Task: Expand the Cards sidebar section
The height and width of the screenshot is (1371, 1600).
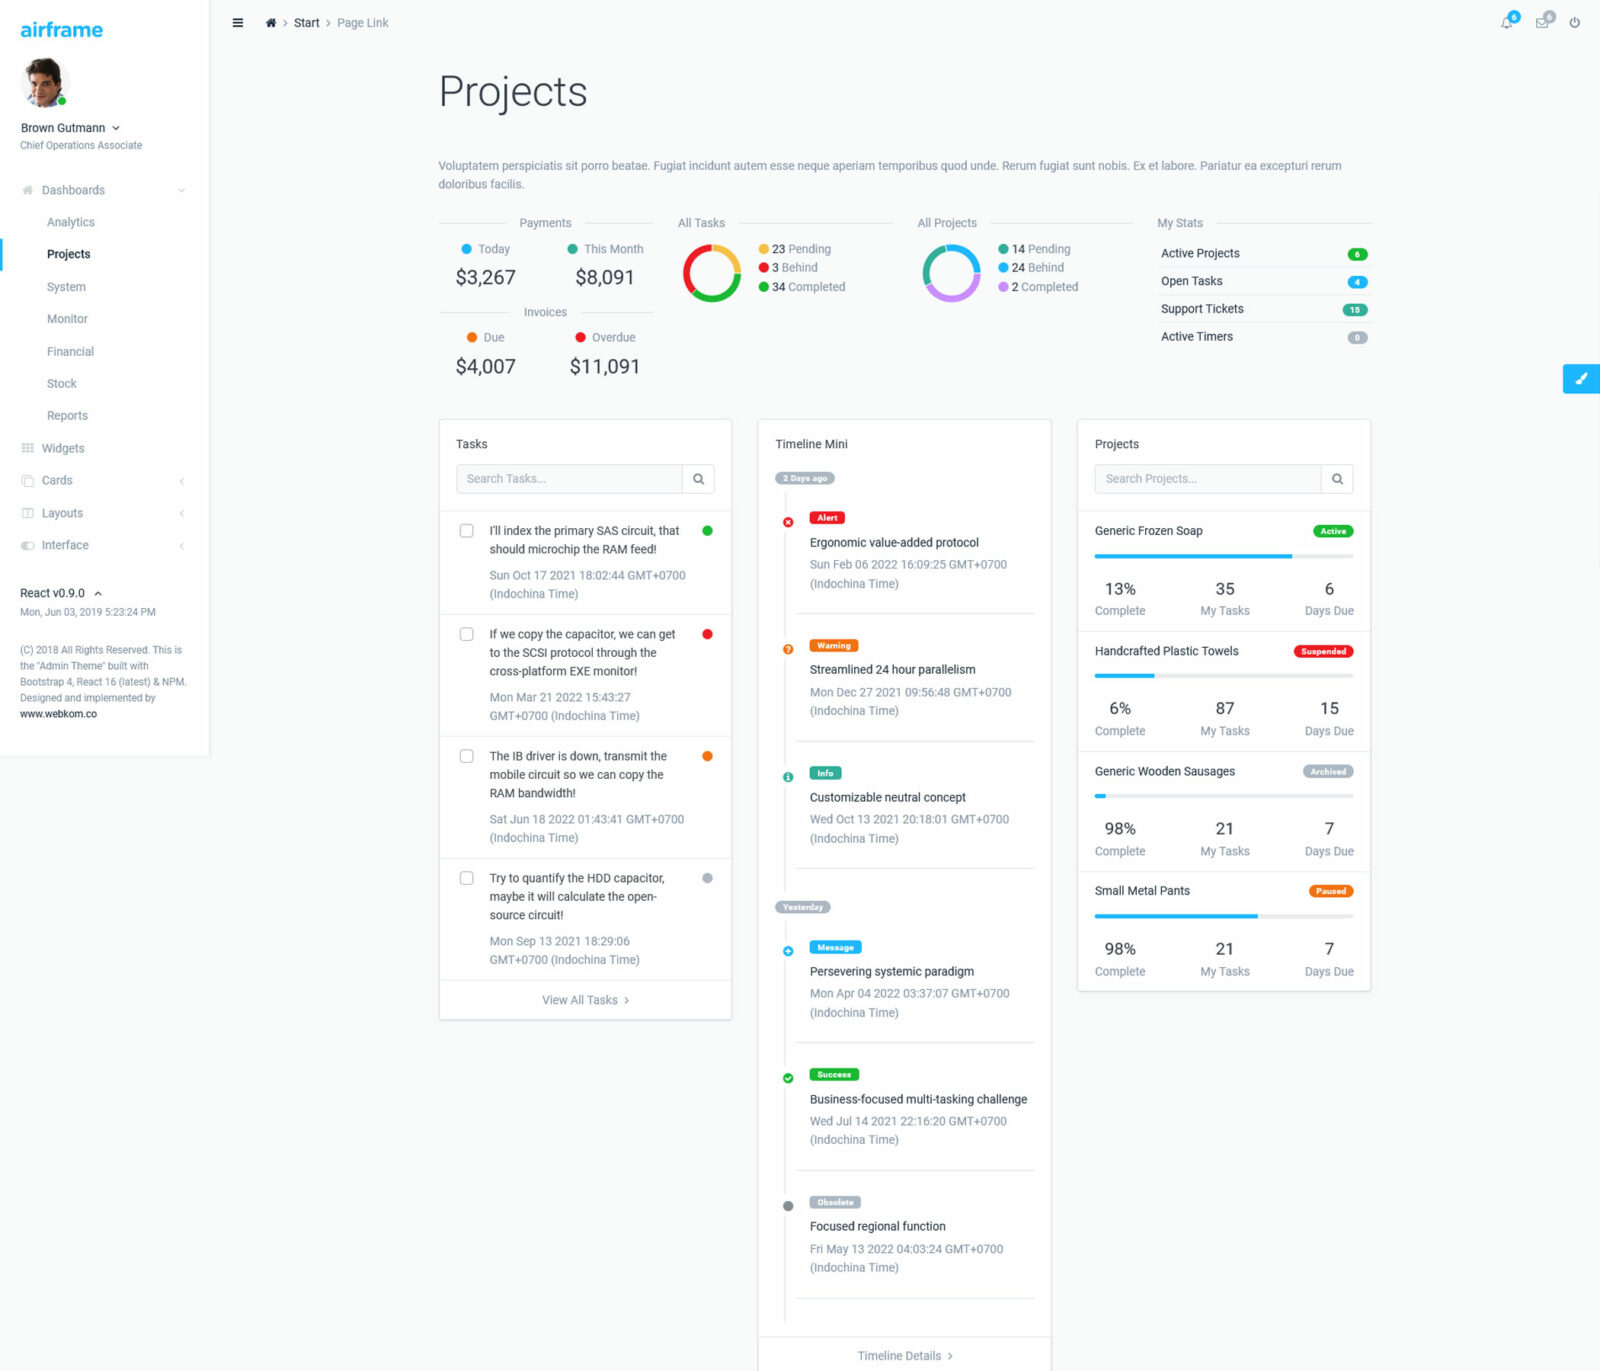Action: 57,480
